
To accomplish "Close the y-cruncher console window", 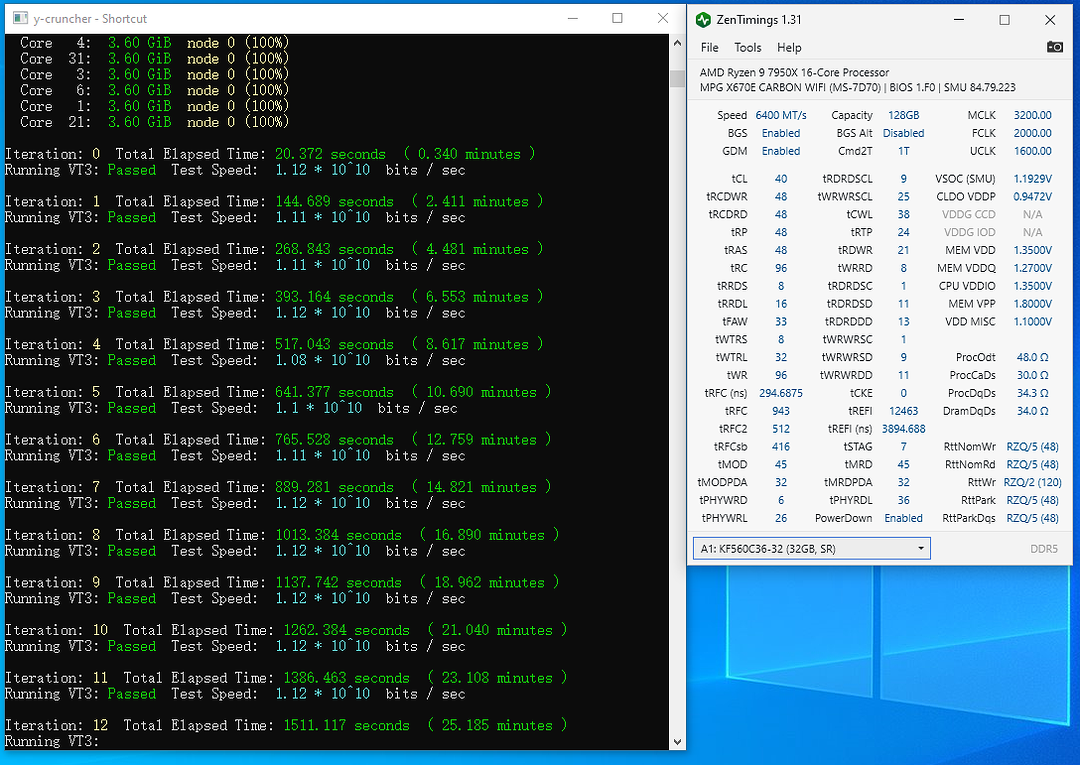I will 662,18.
